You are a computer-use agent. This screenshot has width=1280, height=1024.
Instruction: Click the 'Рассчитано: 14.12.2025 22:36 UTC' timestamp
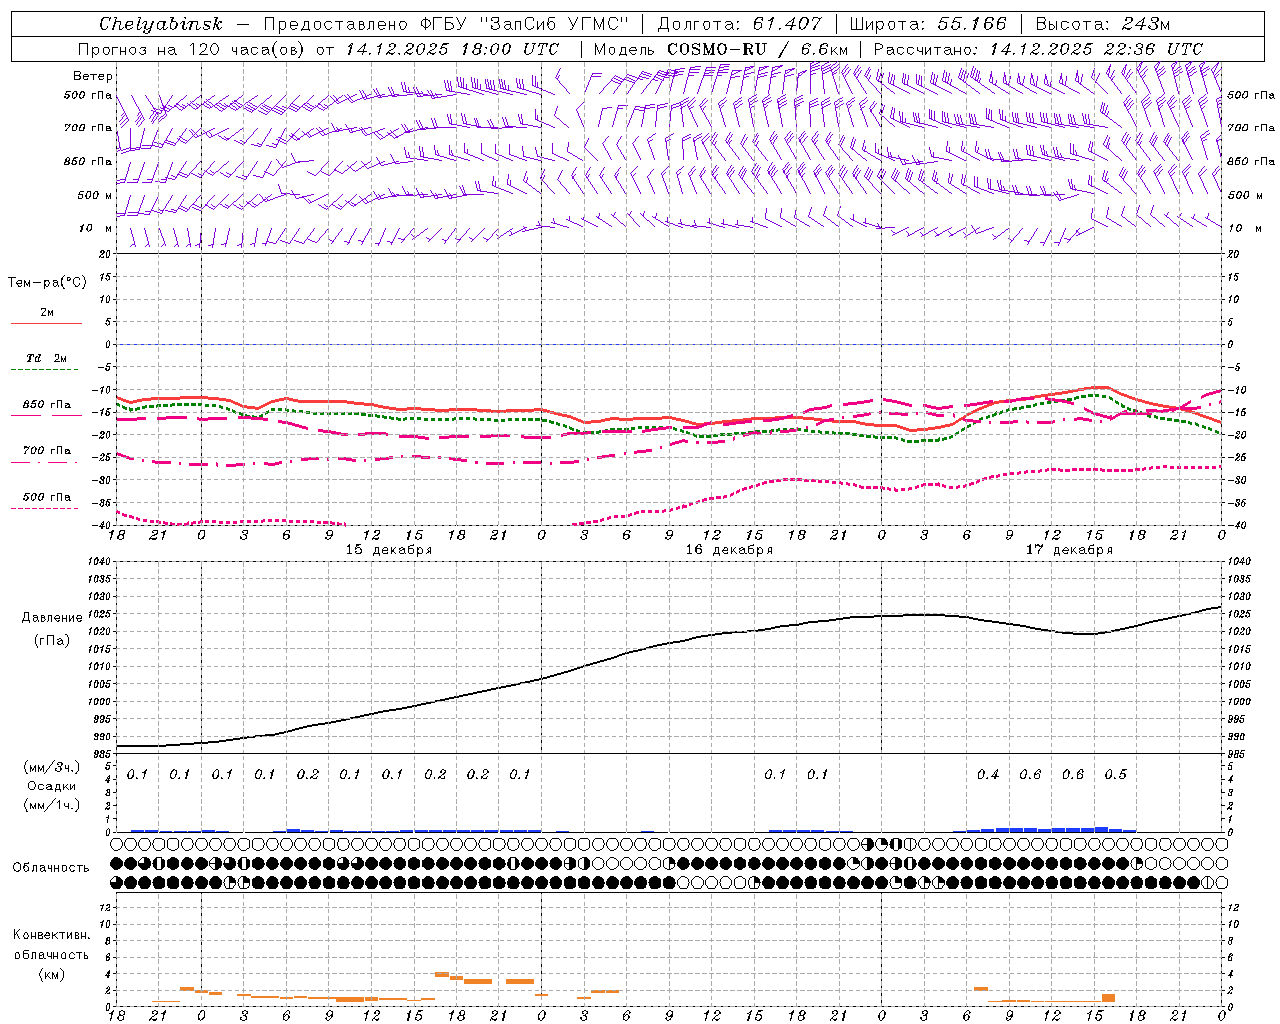click(1038, 49)
